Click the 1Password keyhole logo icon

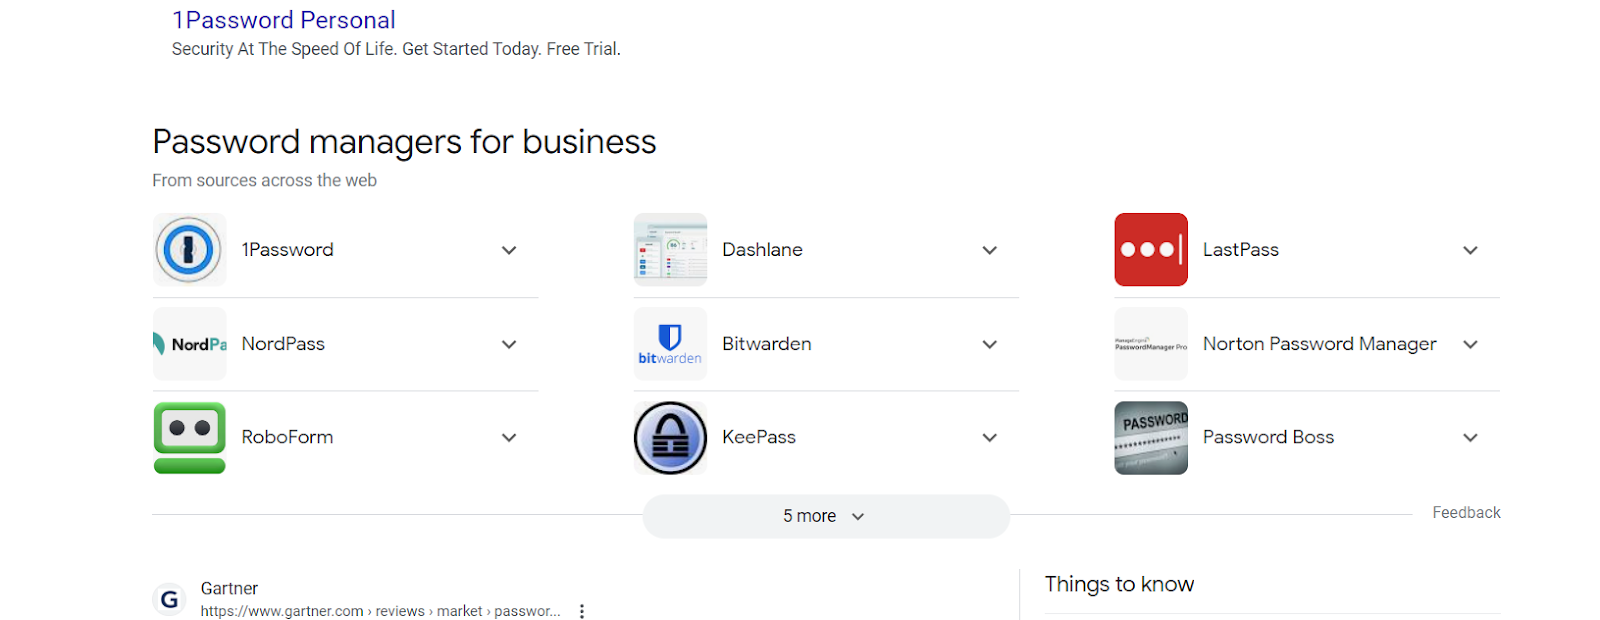point(189,250)
